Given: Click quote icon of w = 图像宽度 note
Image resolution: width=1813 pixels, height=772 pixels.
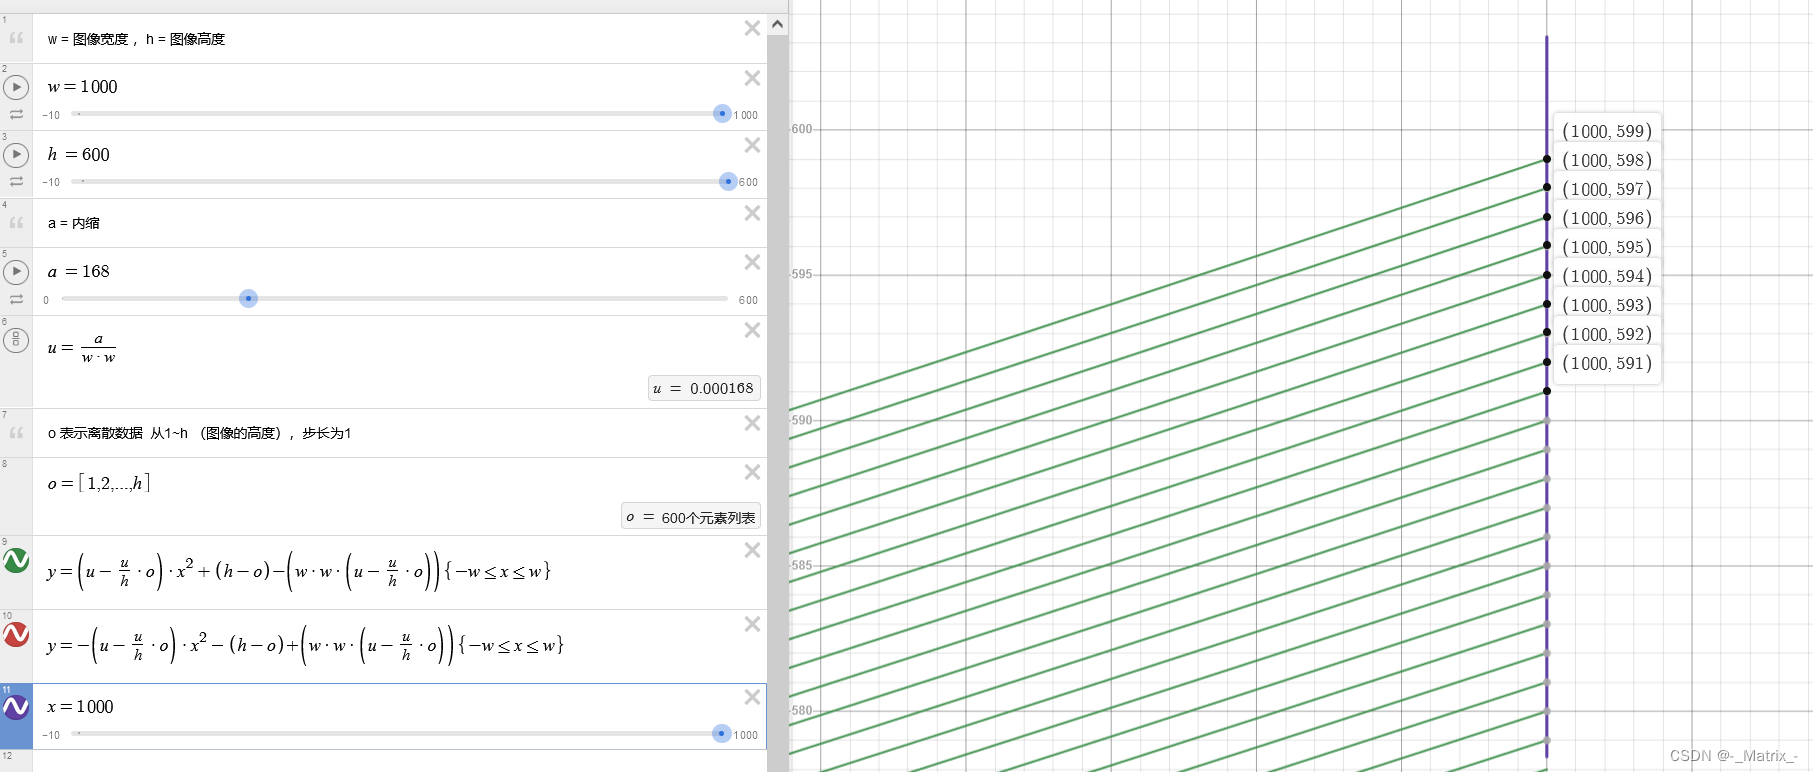Looking at the screenshot, I should (16, 38).
